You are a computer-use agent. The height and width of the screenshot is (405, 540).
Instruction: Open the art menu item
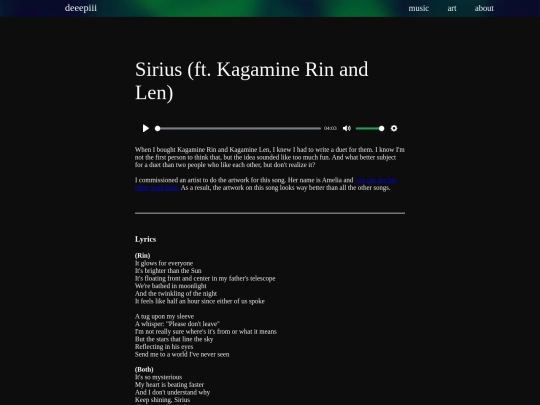coord(452,8)
